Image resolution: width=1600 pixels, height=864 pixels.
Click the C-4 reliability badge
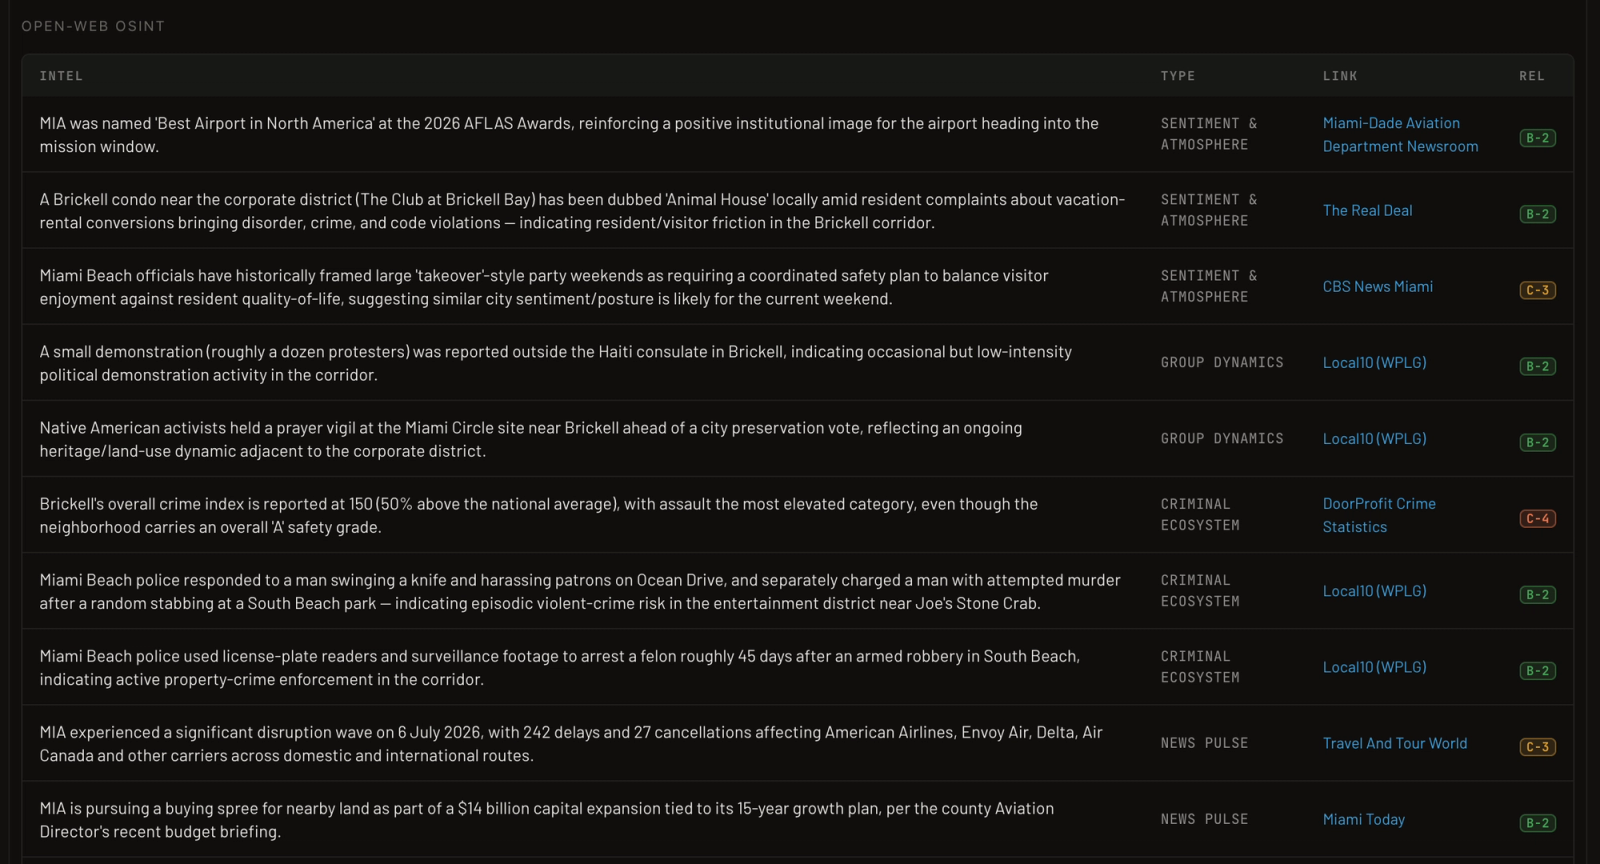[x=1537, y=518]
